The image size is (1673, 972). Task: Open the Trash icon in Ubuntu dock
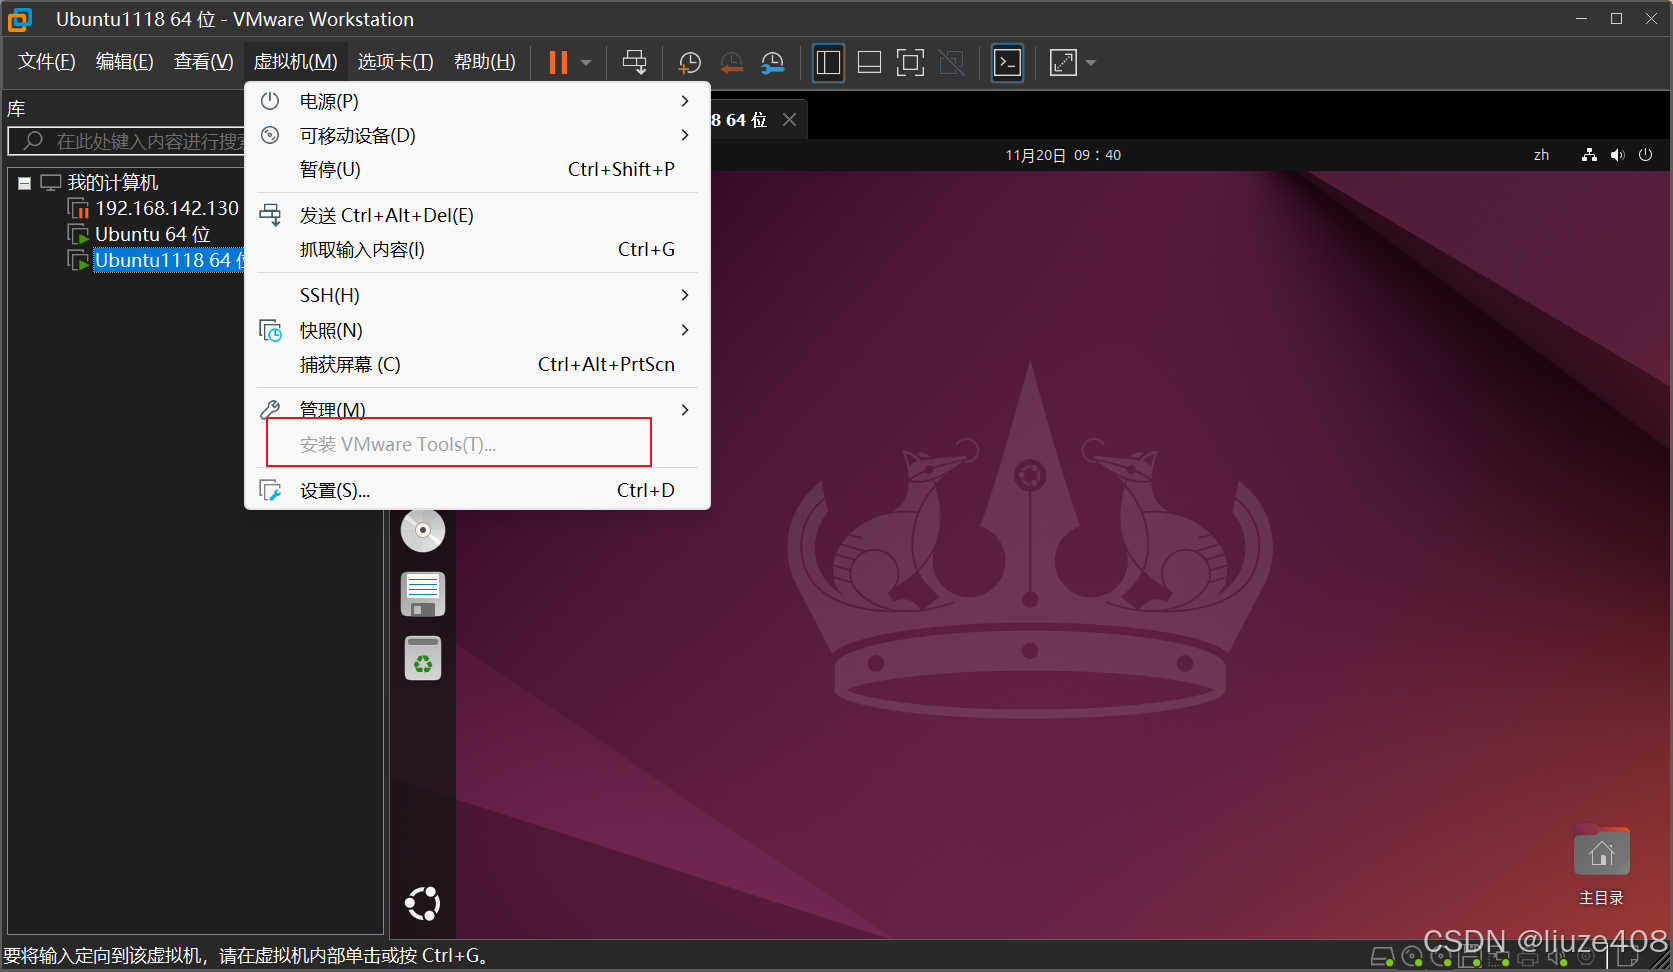(423, 658)
